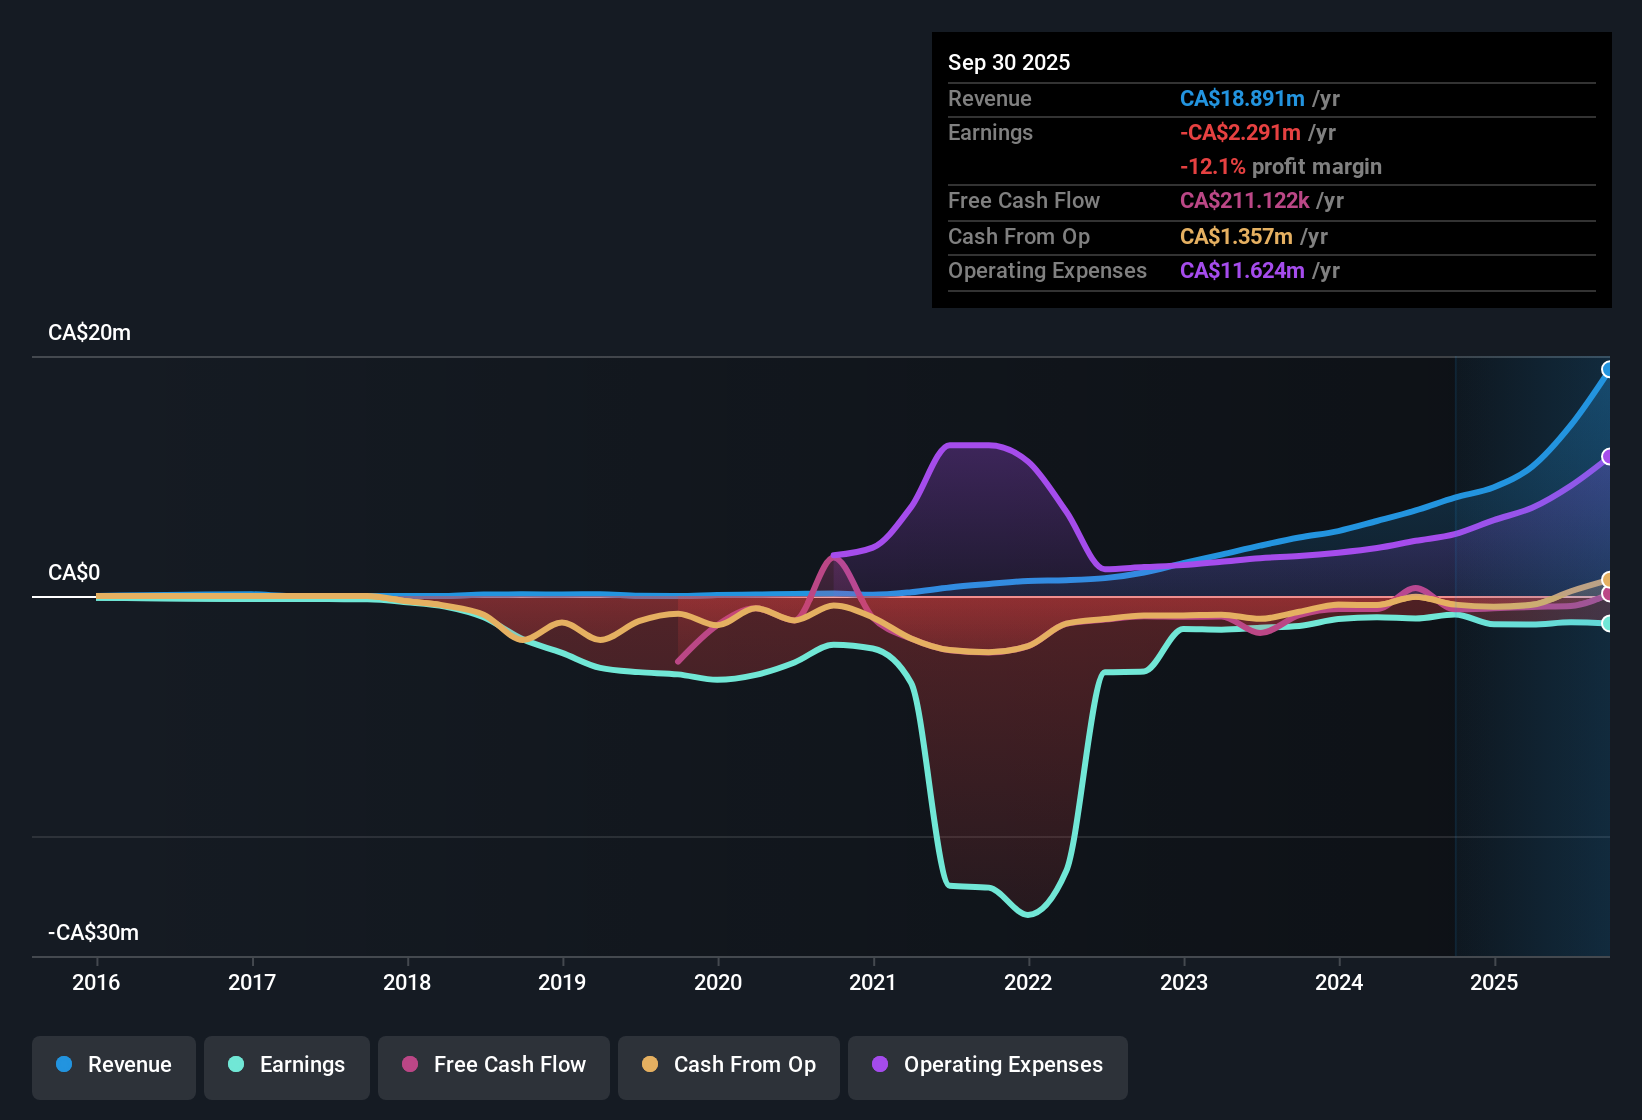The height and width of the screenshot is (1120, 1642).
Task: Click the orange Cash From Op legend dot
Action: coord(649,1065)
